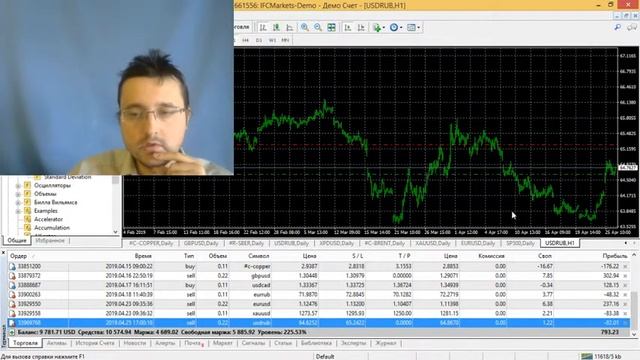The height and width of the screenshot is (360, 640).
Task: Zoom in on the chart
Action: 304,27
